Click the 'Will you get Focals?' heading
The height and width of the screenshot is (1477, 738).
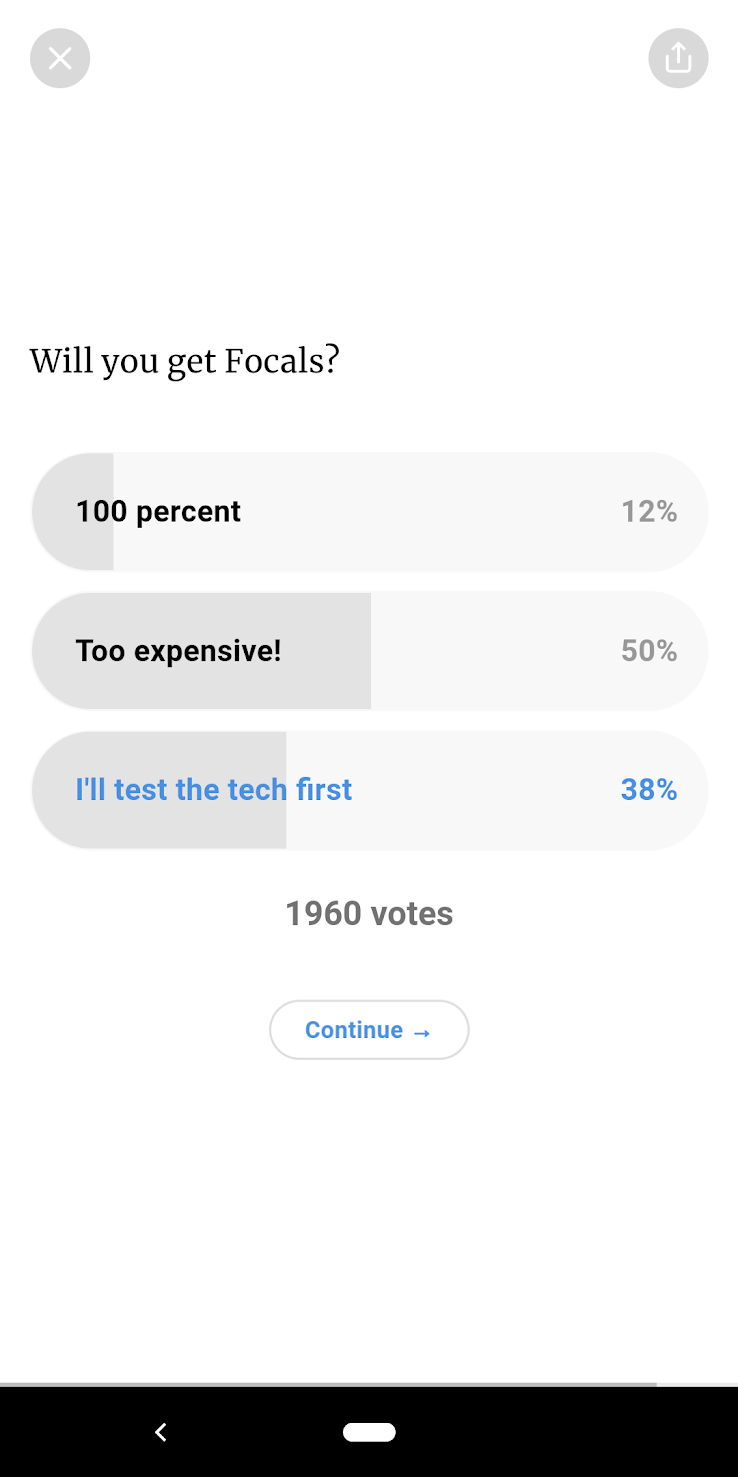(x=185, y=361)
